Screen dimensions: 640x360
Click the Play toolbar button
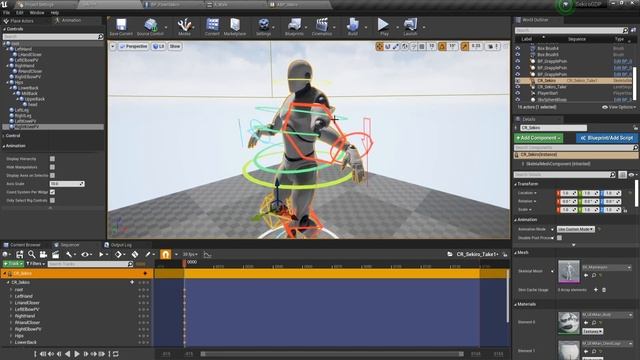coord(383,24)
